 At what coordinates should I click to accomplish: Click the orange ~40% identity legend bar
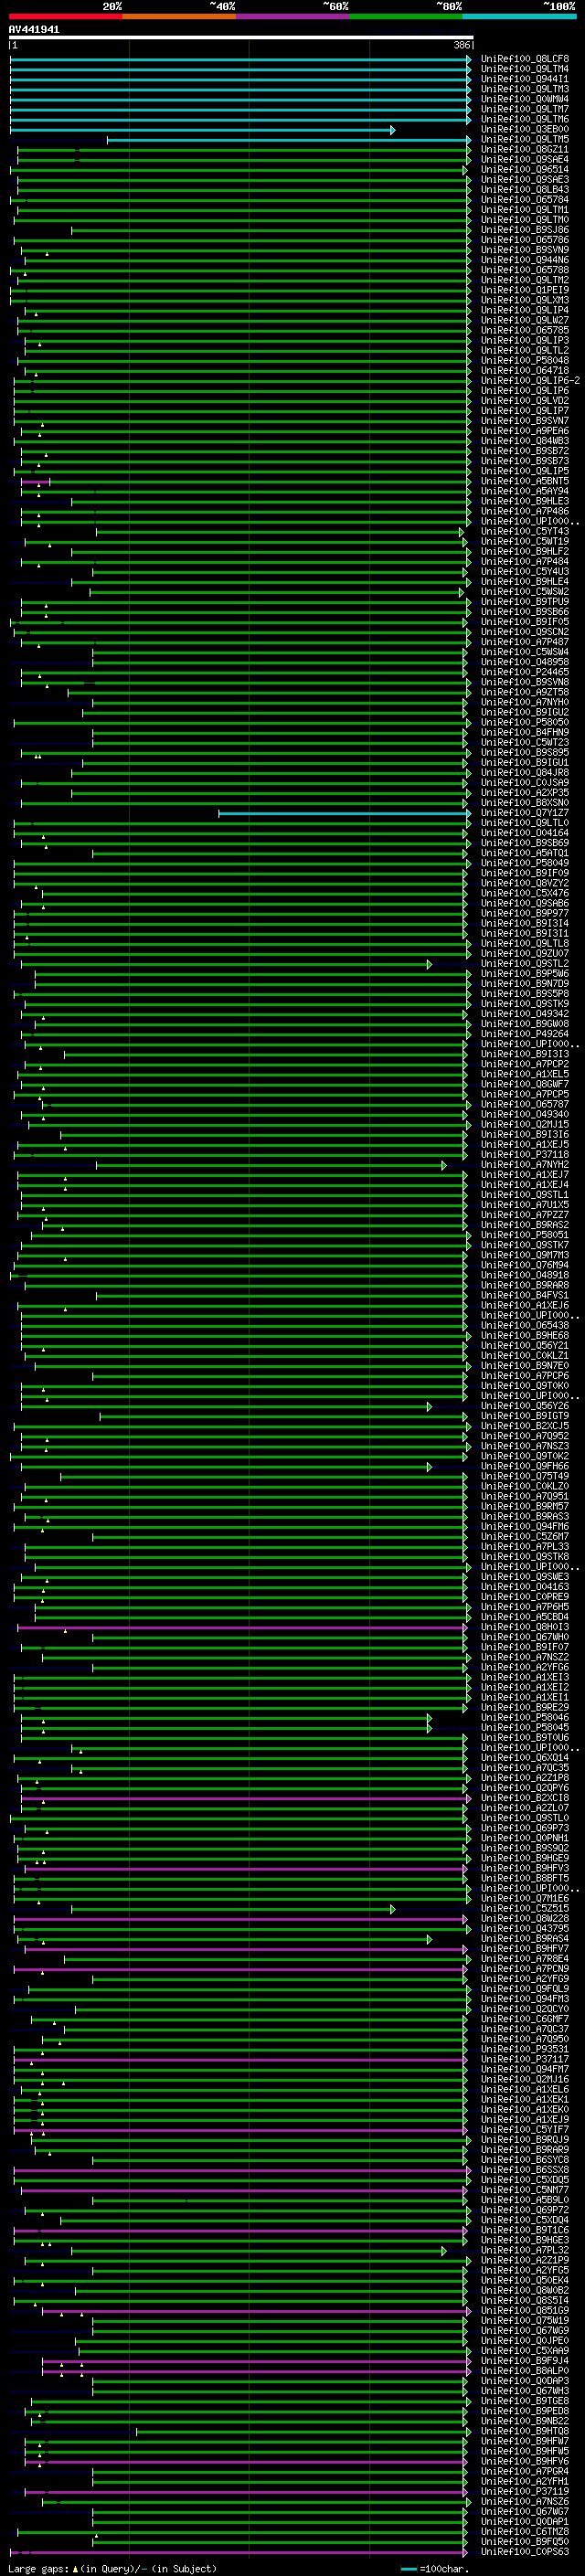[x=179, y=16]
